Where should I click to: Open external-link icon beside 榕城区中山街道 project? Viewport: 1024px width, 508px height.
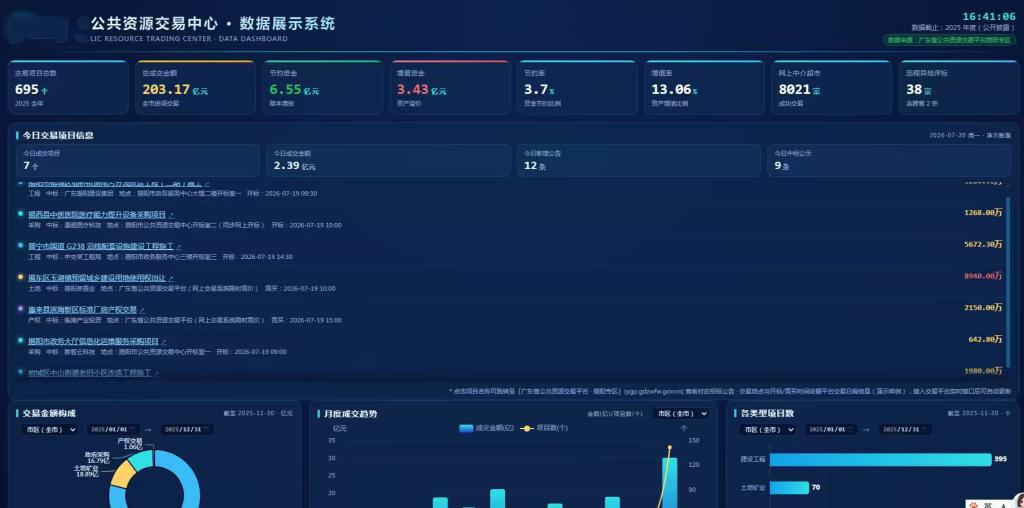pos(157,373)
